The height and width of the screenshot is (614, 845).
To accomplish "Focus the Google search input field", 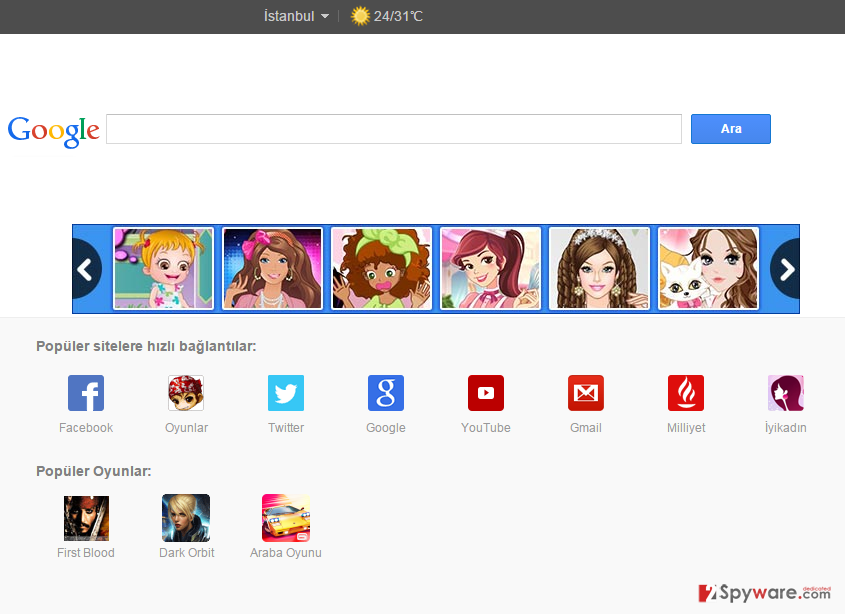I will 394,129.
